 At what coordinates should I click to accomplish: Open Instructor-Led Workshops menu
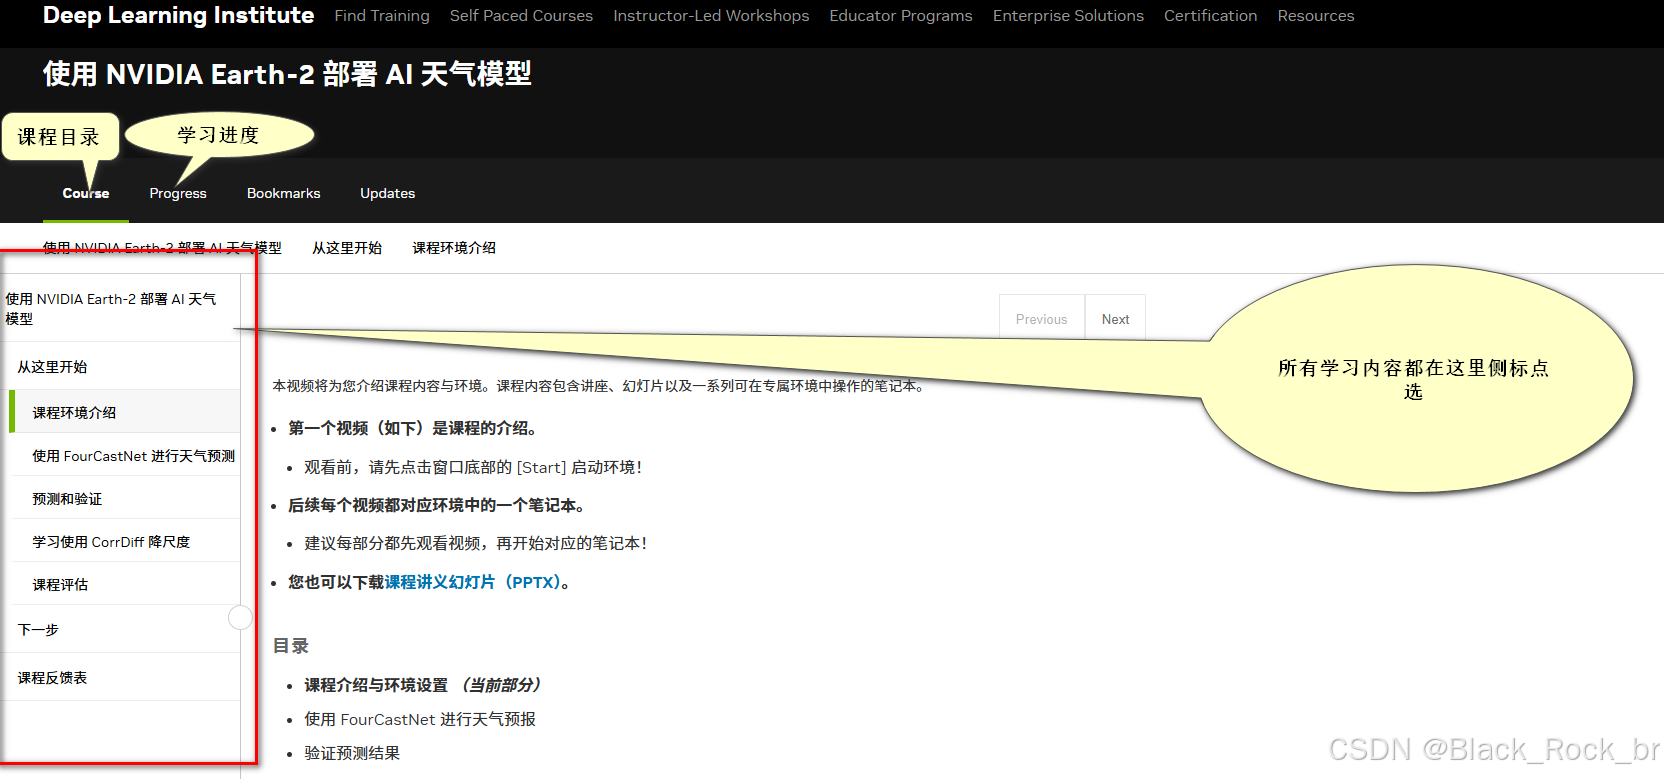coord(711,16)
